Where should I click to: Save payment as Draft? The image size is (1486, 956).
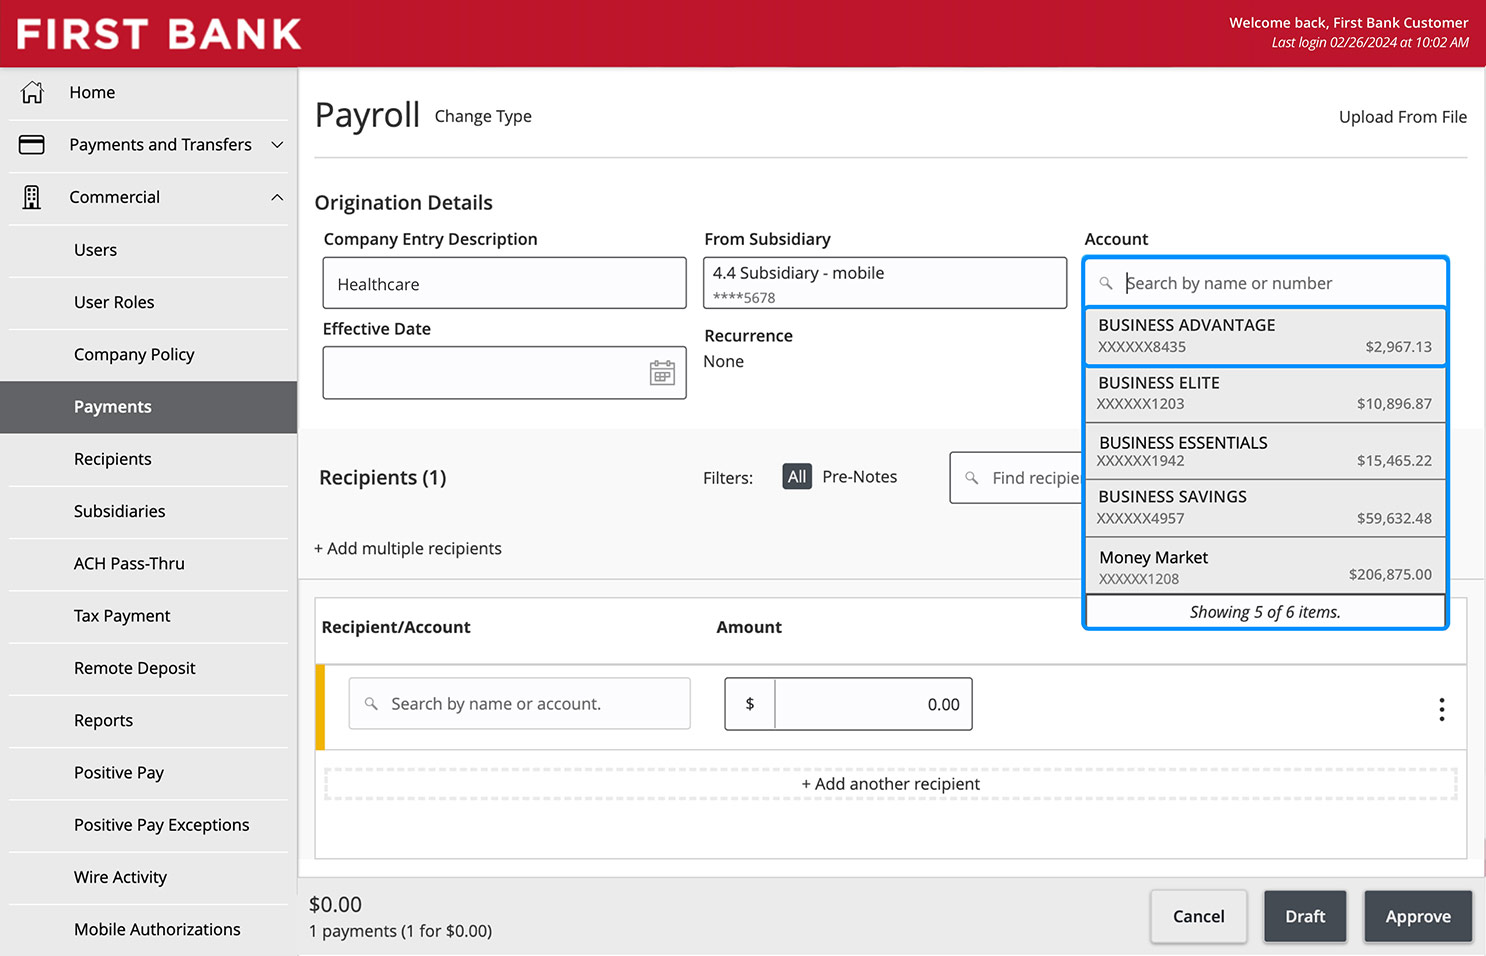(x=1305, y=916)
